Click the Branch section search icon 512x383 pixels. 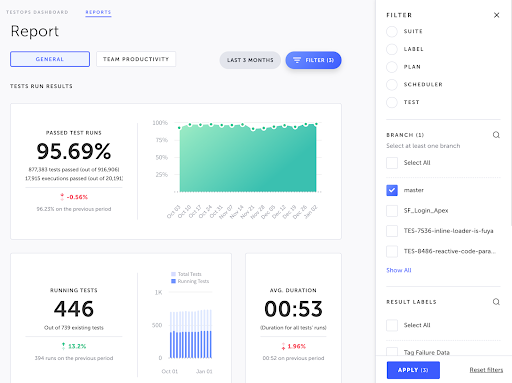(x=496, y=135)
